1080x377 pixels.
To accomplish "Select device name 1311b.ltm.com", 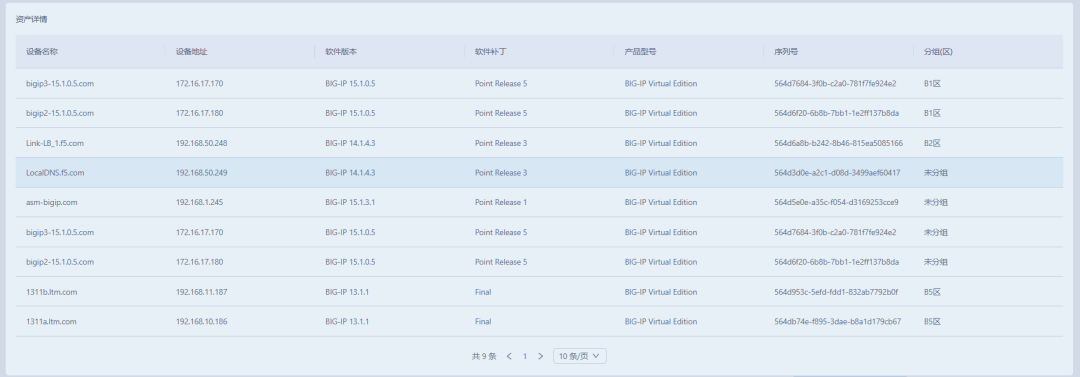I will [x=52, y=292].
